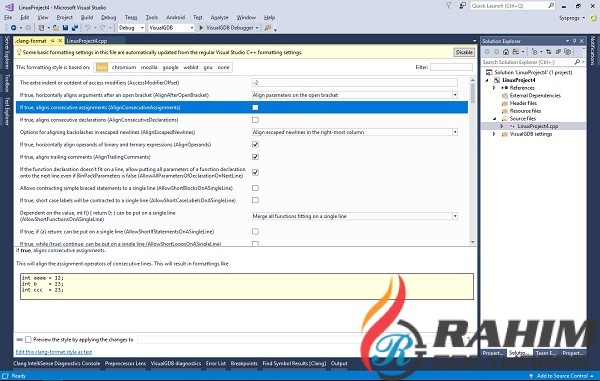Check AllowShortIfStatementsOnASingleLine checkbox
This screenshot has width=600, height=381.
point(255,231)
